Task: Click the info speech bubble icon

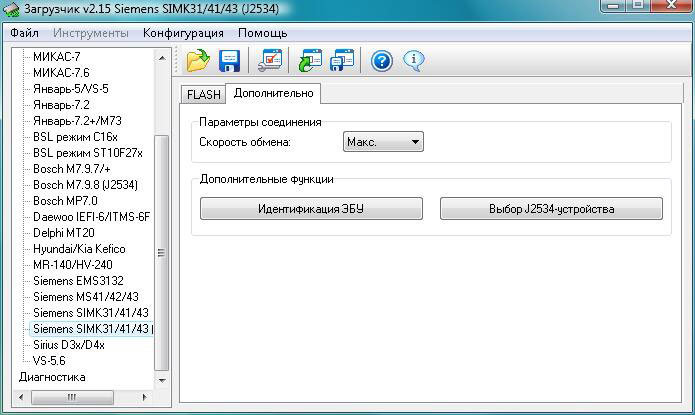Action: (413, 61)
